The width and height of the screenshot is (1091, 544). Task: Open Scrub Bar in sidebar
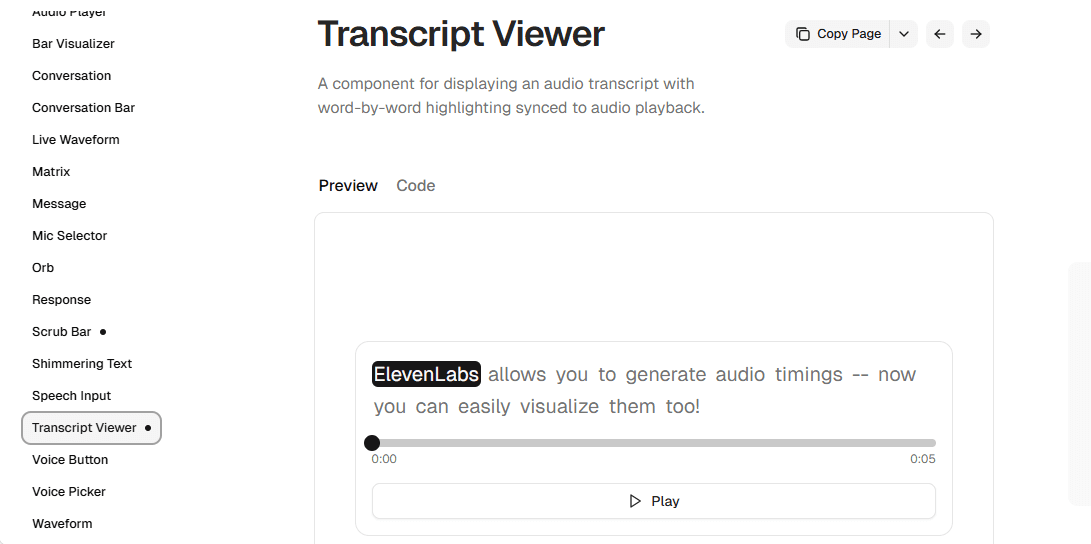[x=61, y=332]
